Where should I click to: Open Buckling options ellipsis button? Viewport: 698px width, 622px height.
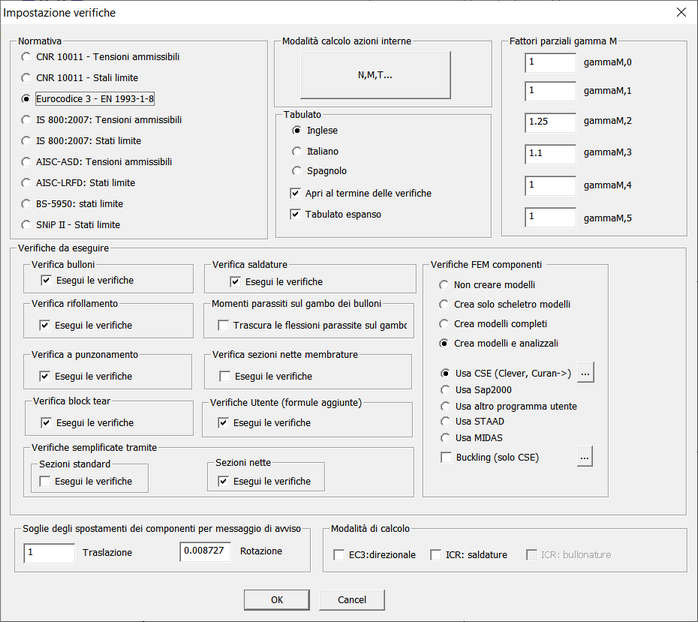585,457
